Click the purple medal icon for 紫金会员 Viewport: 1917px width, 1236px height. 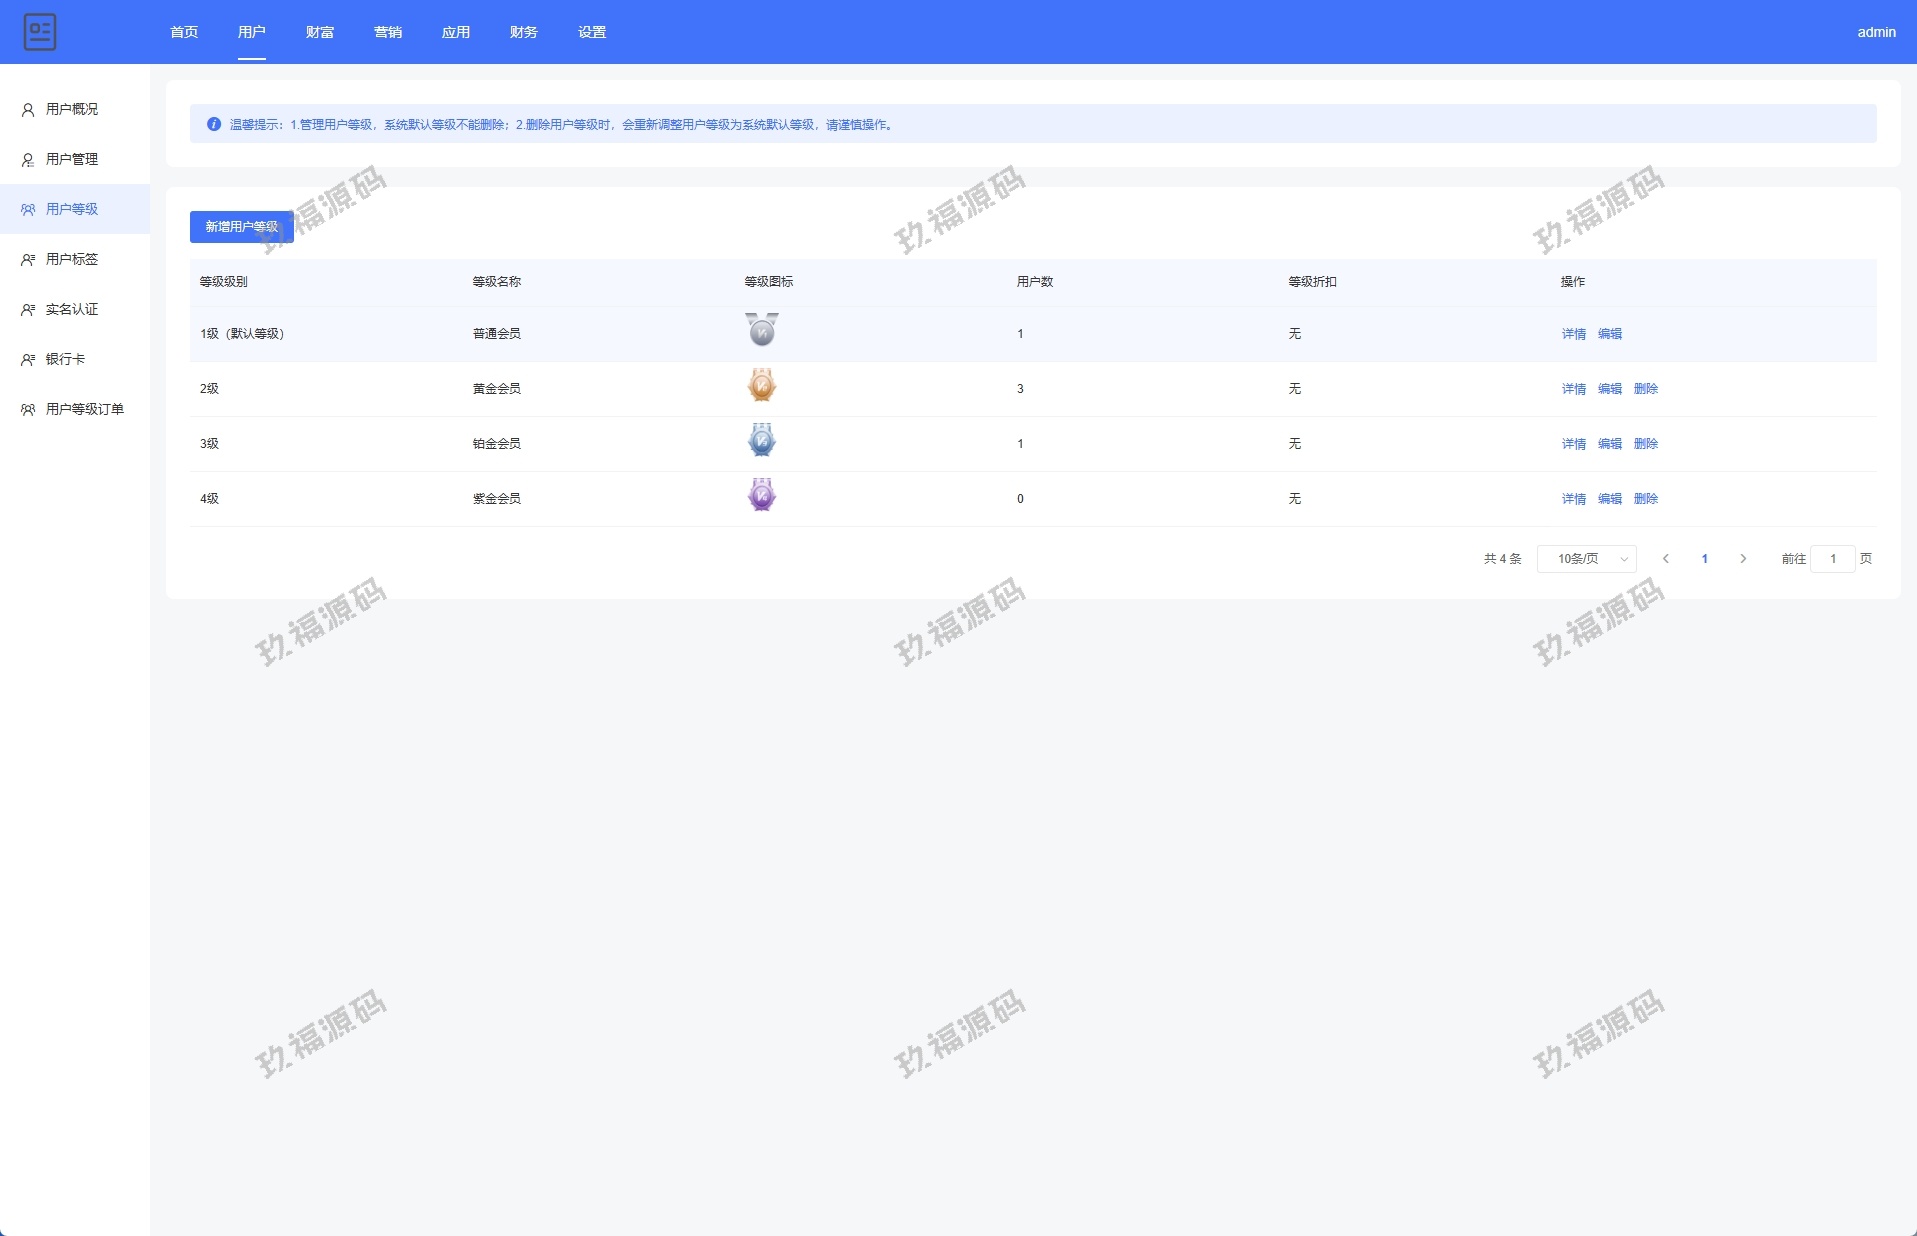(761, 496)
